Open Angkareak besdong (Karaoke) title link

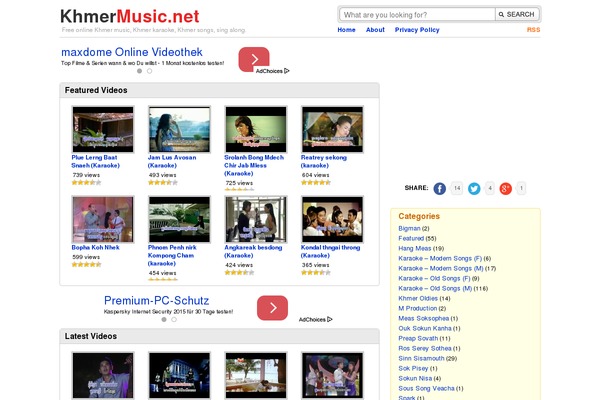[253, 251]
